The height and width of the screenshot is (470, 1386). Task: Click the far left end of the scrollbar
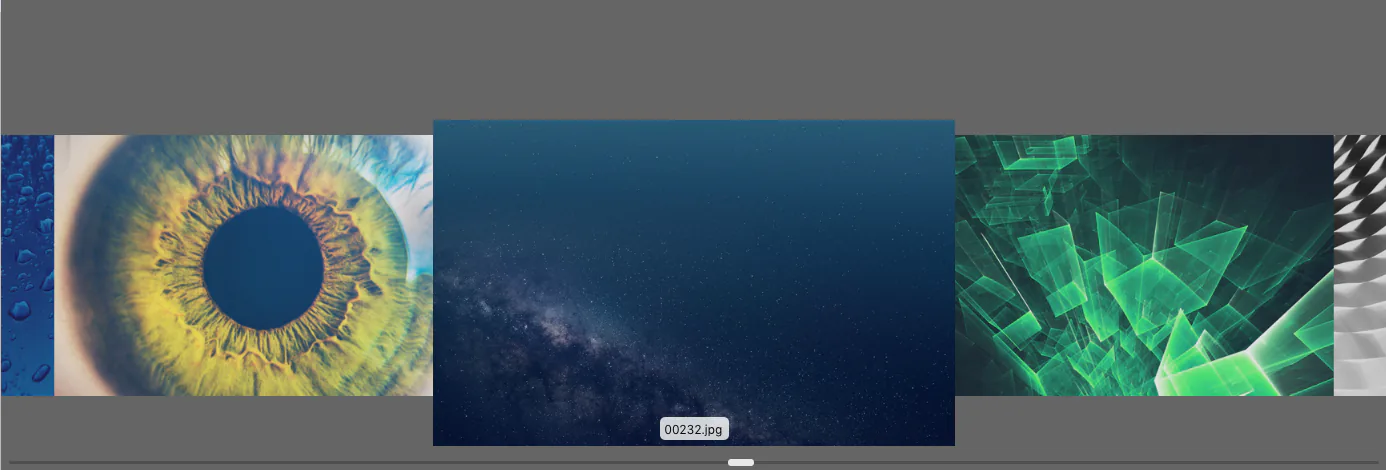14,462
